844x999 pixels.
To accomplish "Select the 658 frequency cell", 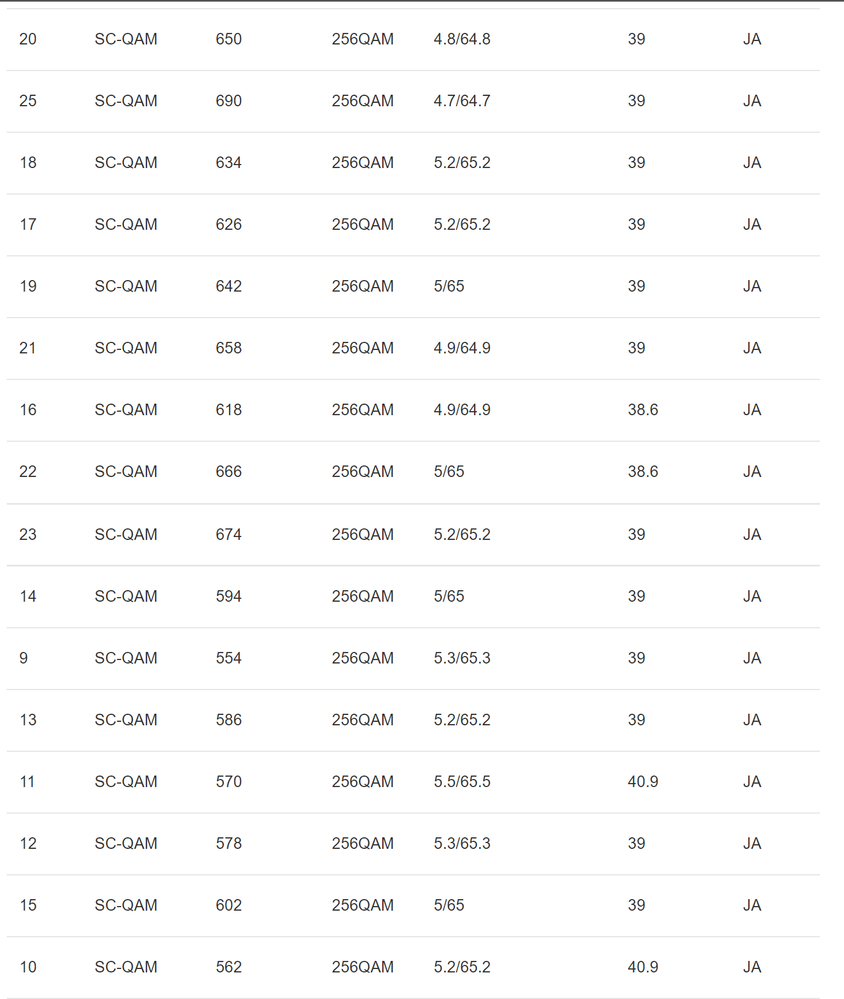I will 228,349.
